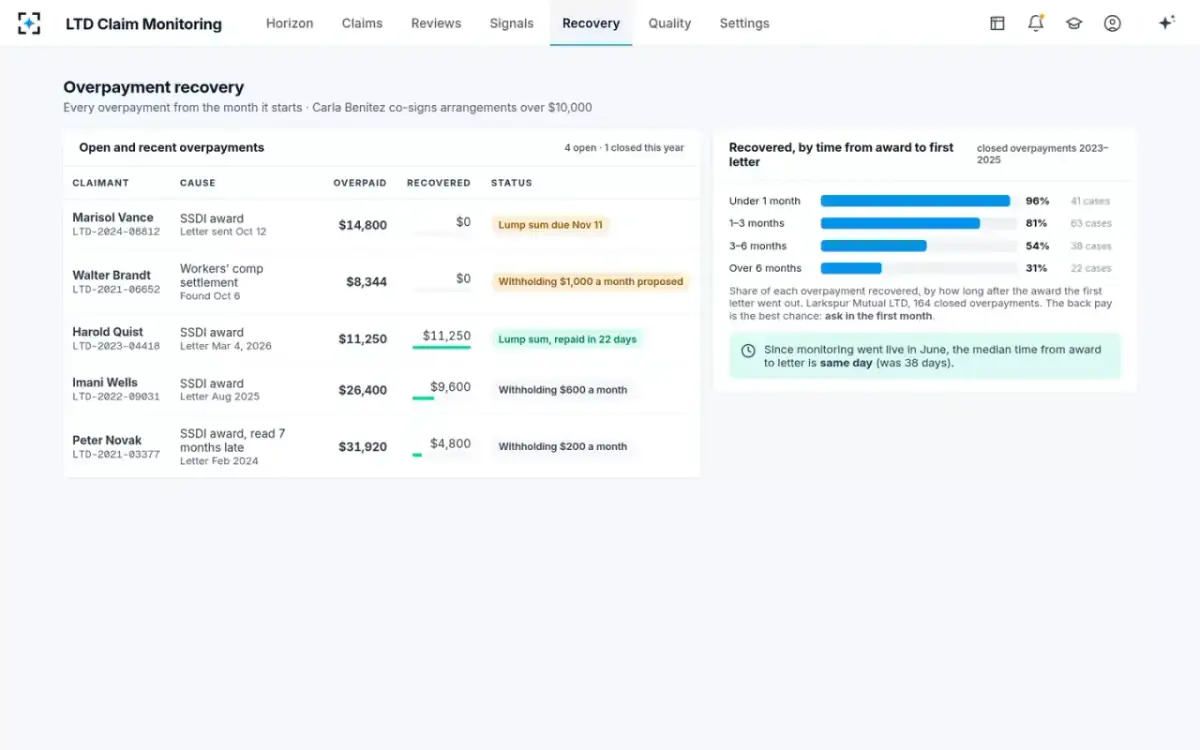Go to the Settings tab

click(744, 23)
